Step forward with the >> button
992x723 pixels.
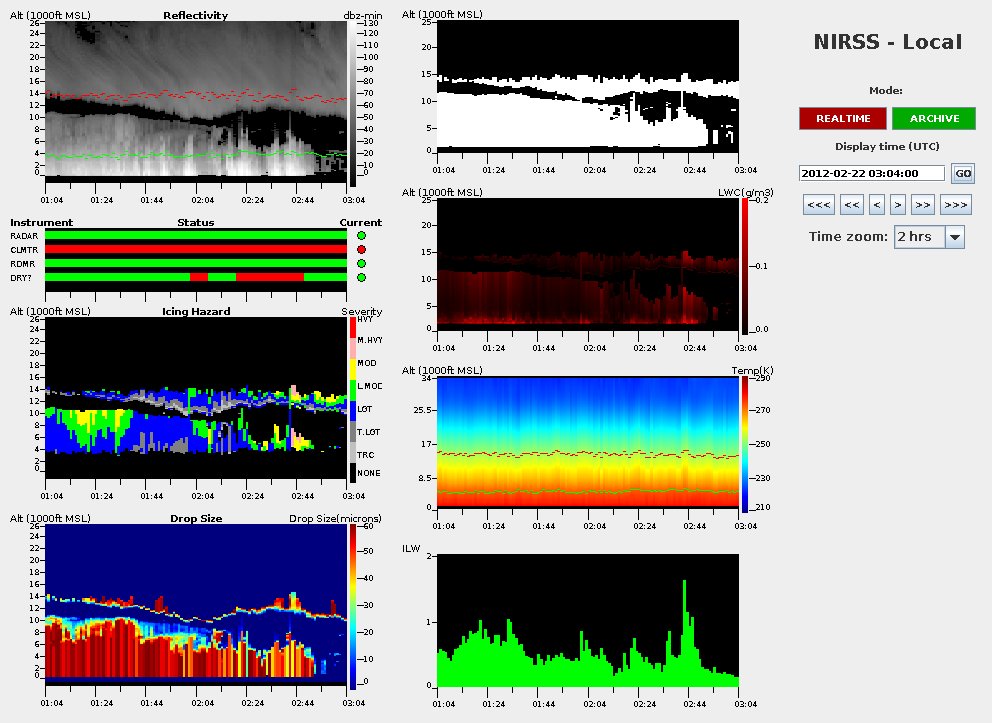(923, 205)
